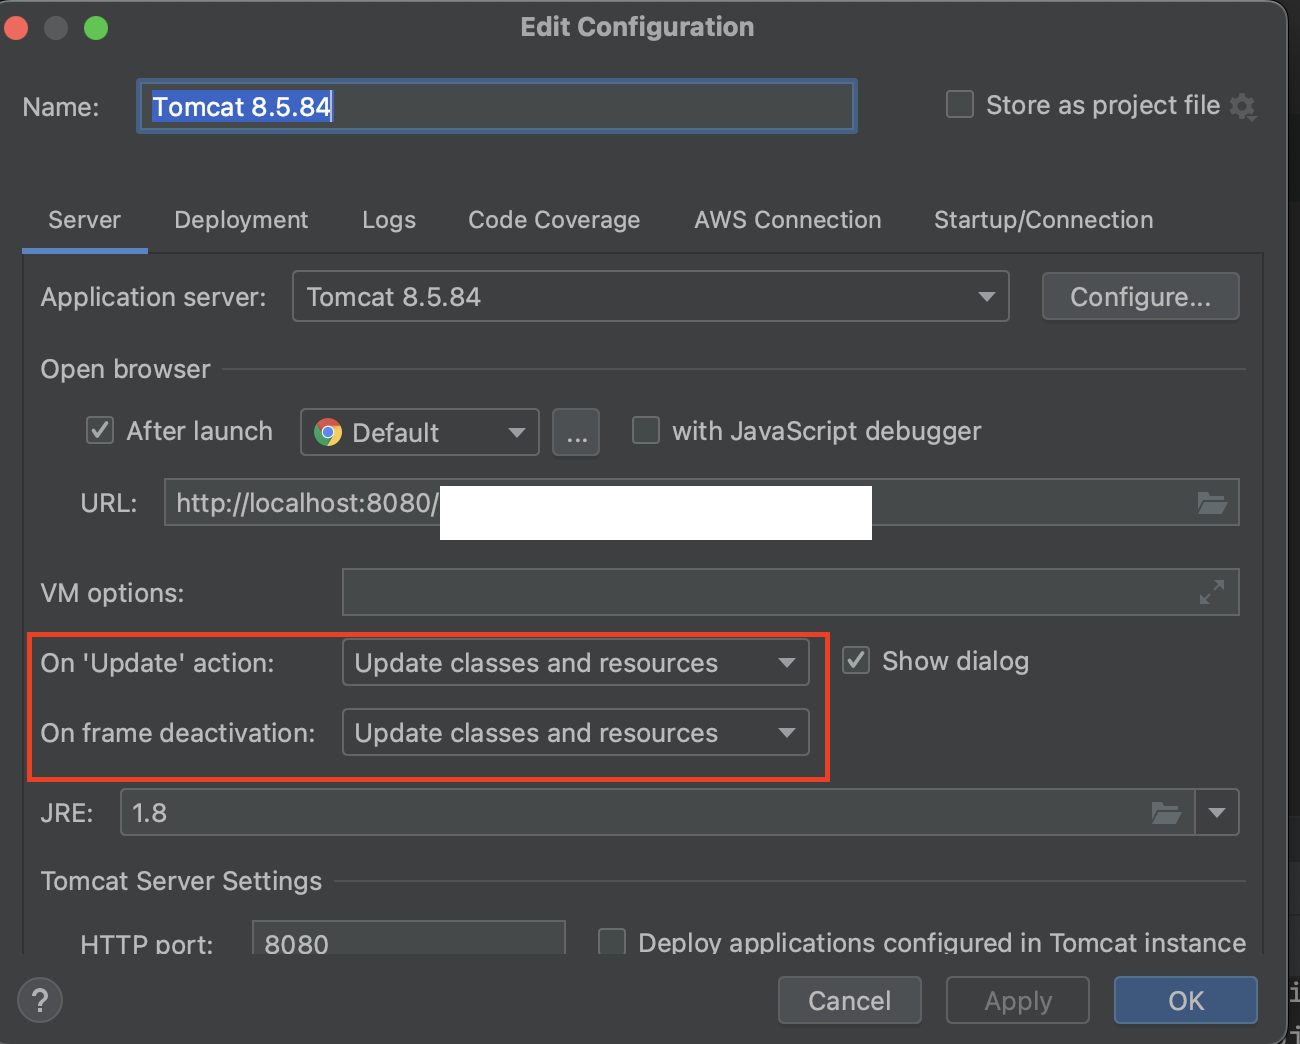Confirm with the OK button
The image size is (1300, 1044).
[x=1186, y=1001]
